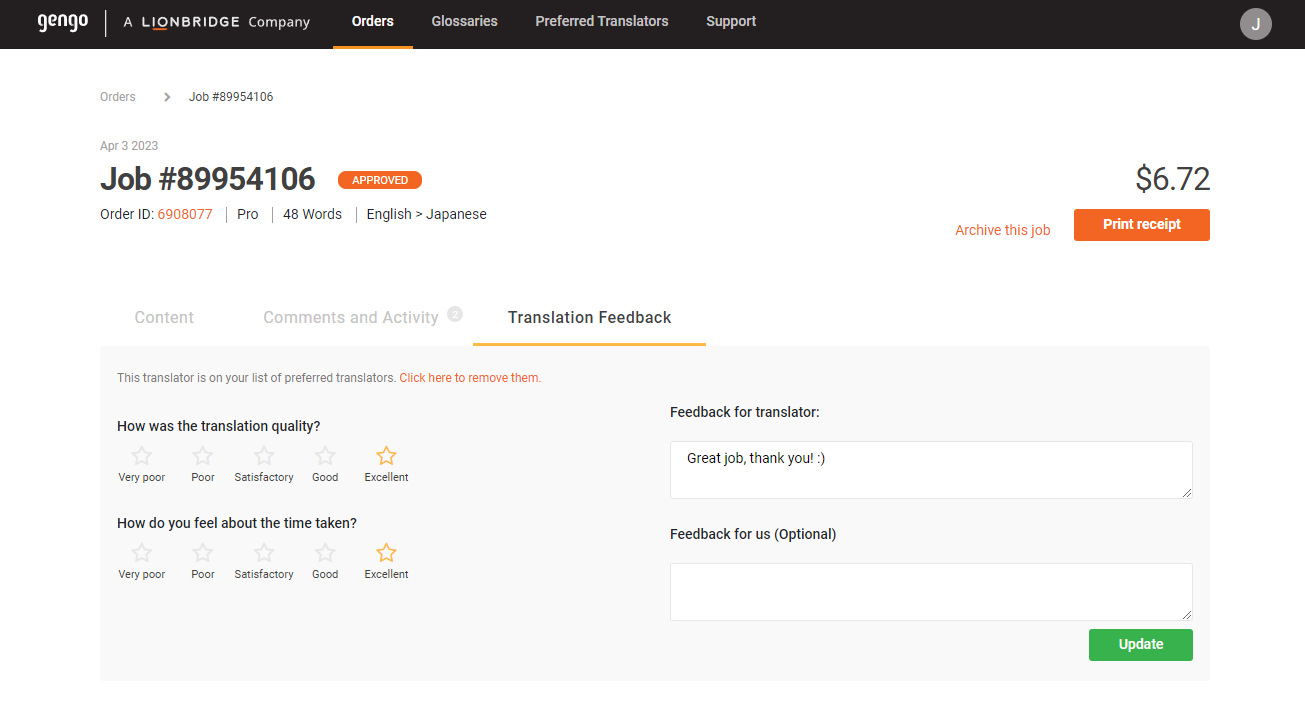The width and height of the screenshot is (1305, 710).
Task: Click the Feedback for us textbox
Action: coord(931,592)
